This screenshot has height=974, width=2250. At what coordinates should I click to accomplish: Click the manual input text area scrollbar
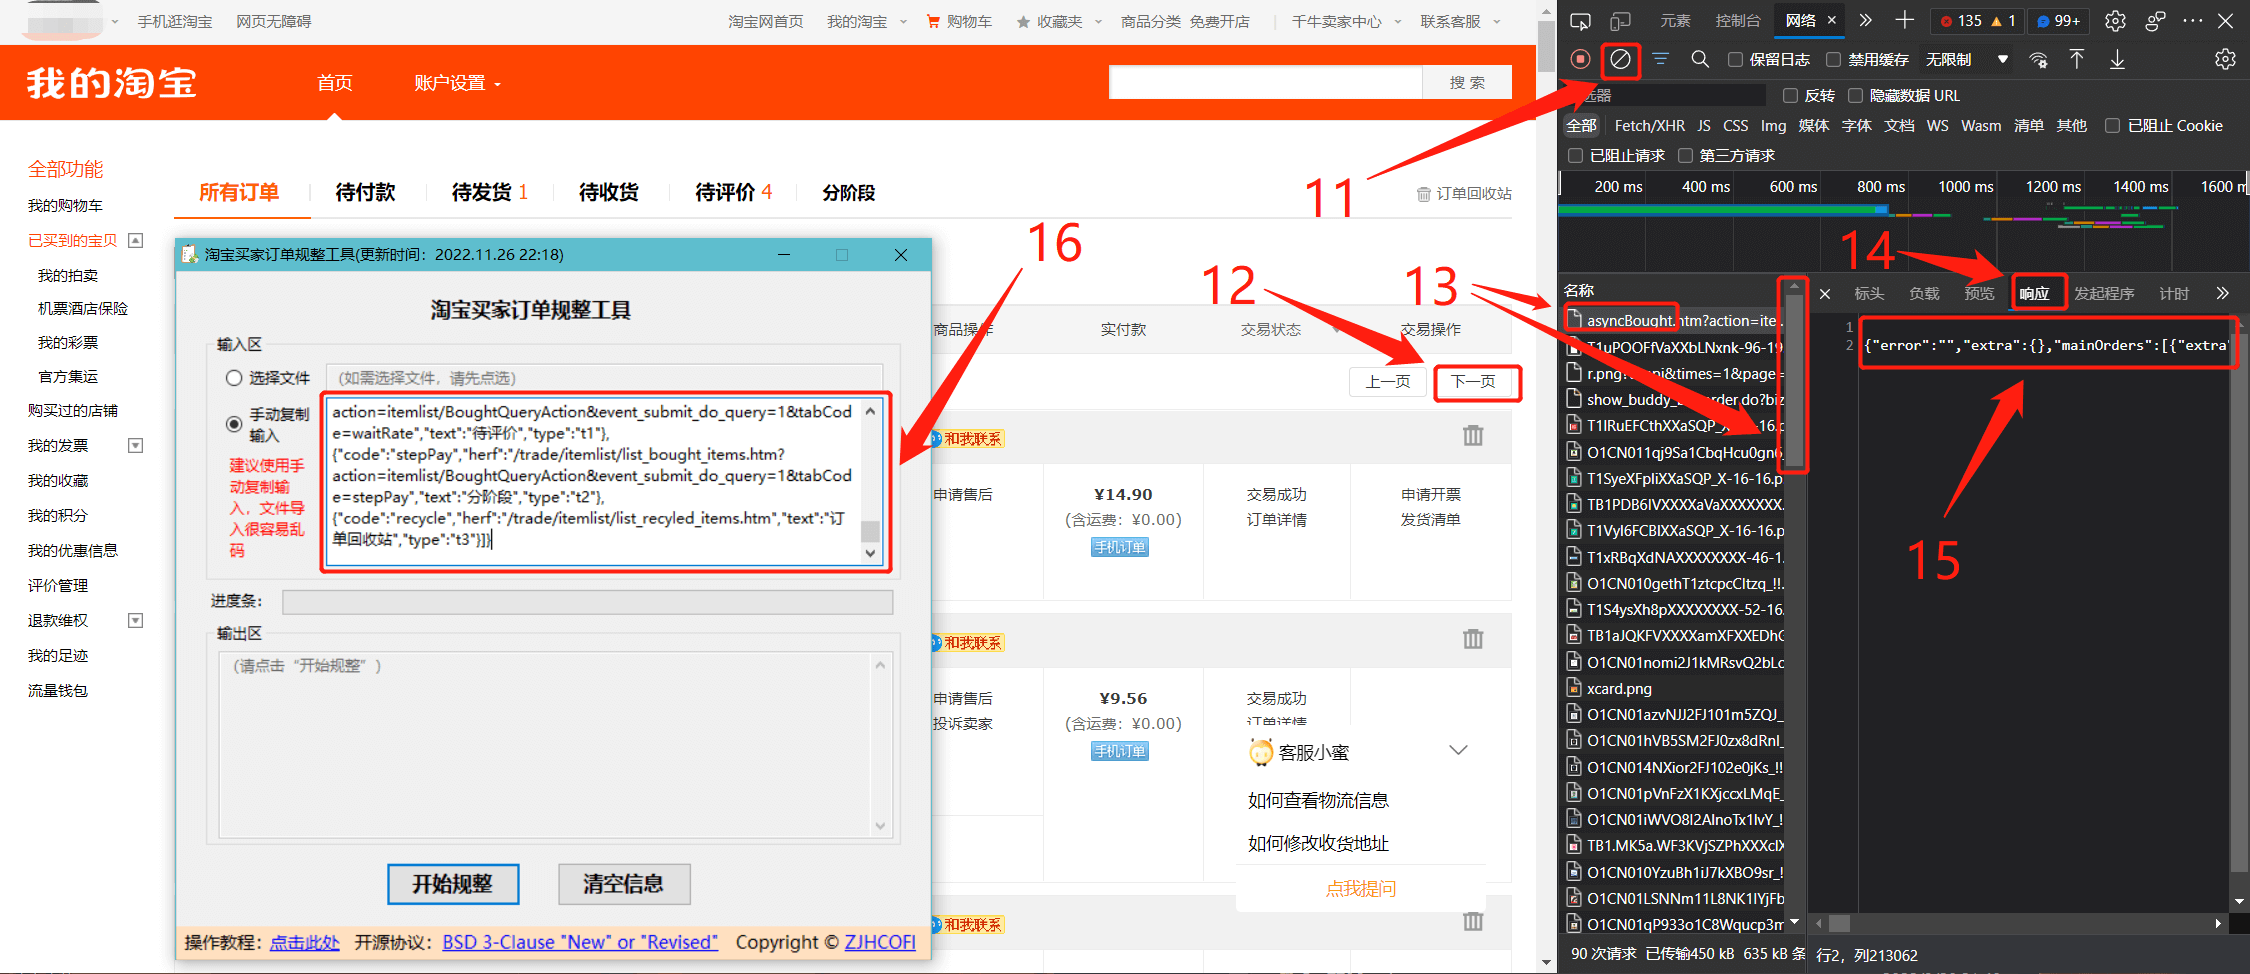tap(870, 482)
